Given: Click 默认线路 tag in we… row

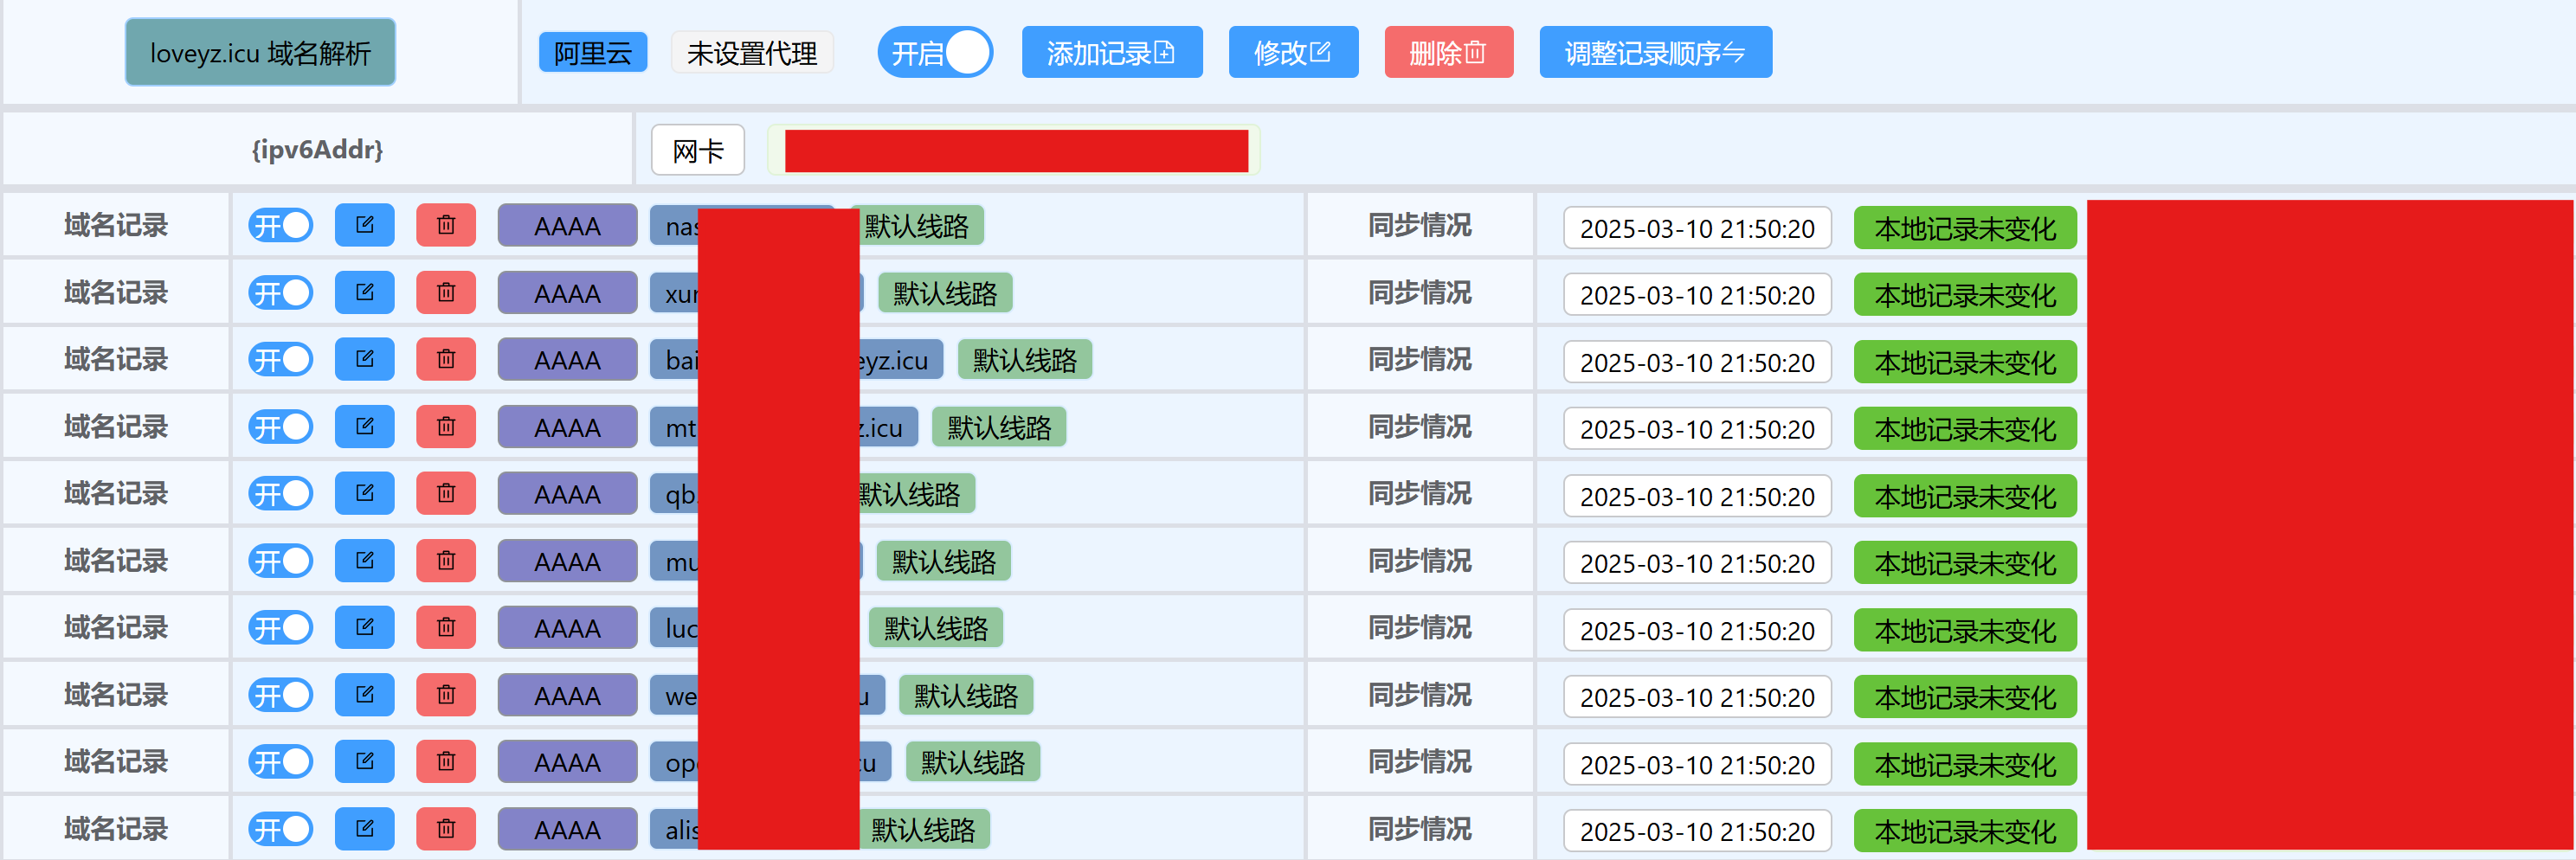Looking at the screenshot, I should point(966,695).
